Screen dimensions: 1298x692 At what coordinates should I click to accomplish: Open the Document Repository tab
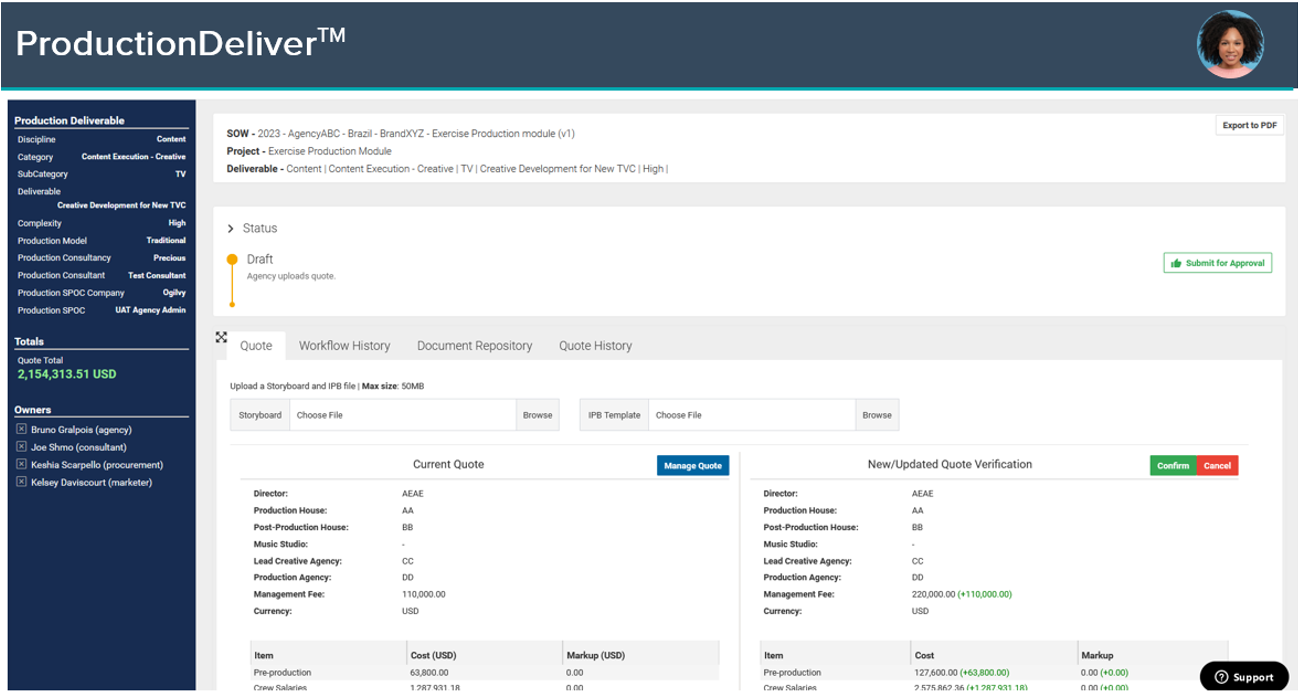(x=475, y=345)
